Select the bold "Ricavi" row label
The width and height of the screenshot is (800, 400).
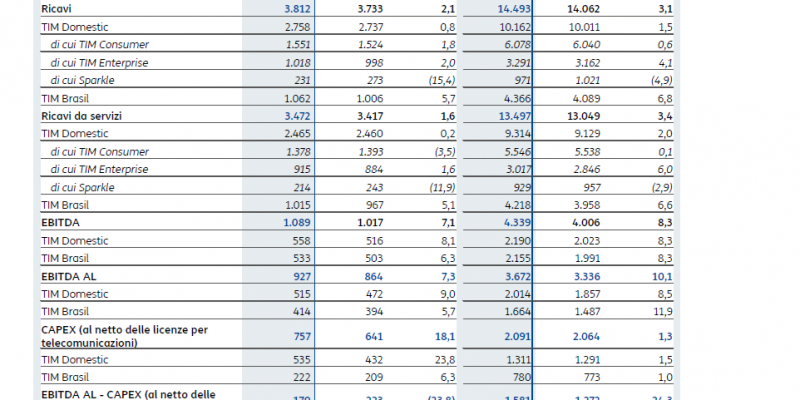click(x=56, y=9)
